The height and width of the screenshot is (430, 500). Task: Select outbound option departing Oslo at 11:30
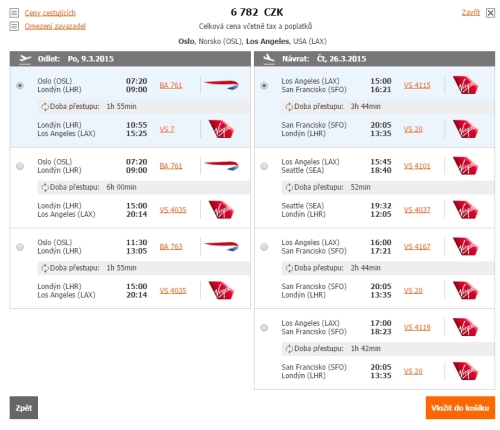click(20, 247)
